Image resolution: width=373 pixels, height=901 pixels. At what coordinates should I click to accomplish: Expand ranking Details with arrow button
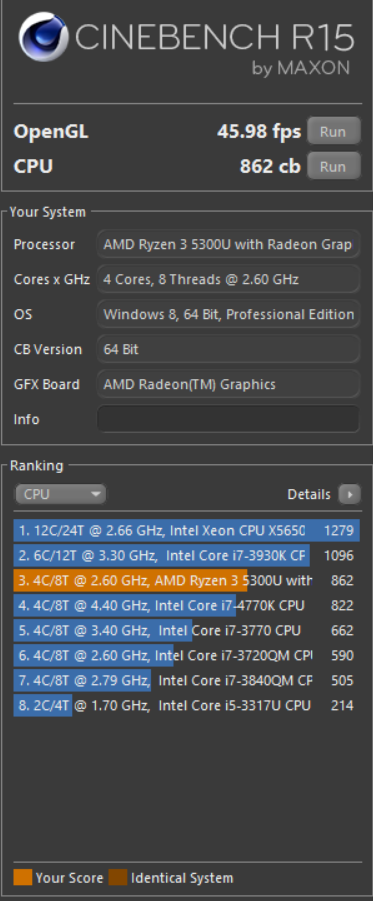[349, 494]
